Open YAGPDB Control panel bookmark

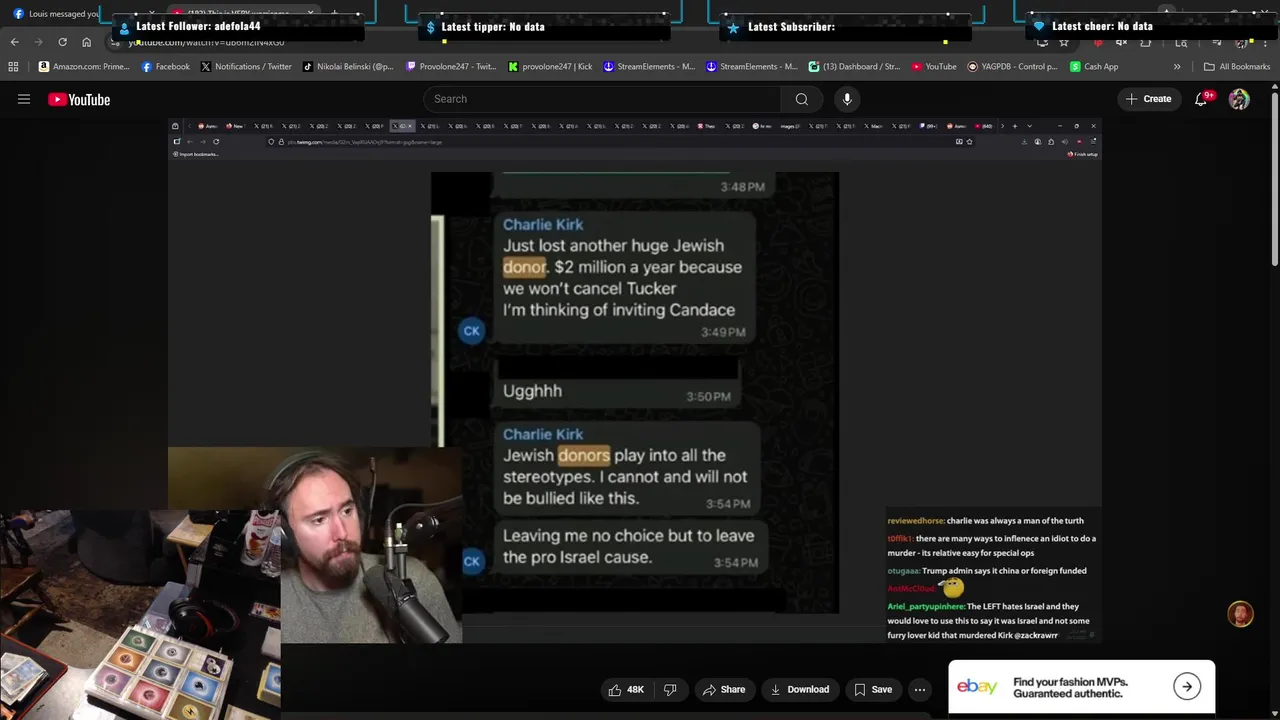1012,67
